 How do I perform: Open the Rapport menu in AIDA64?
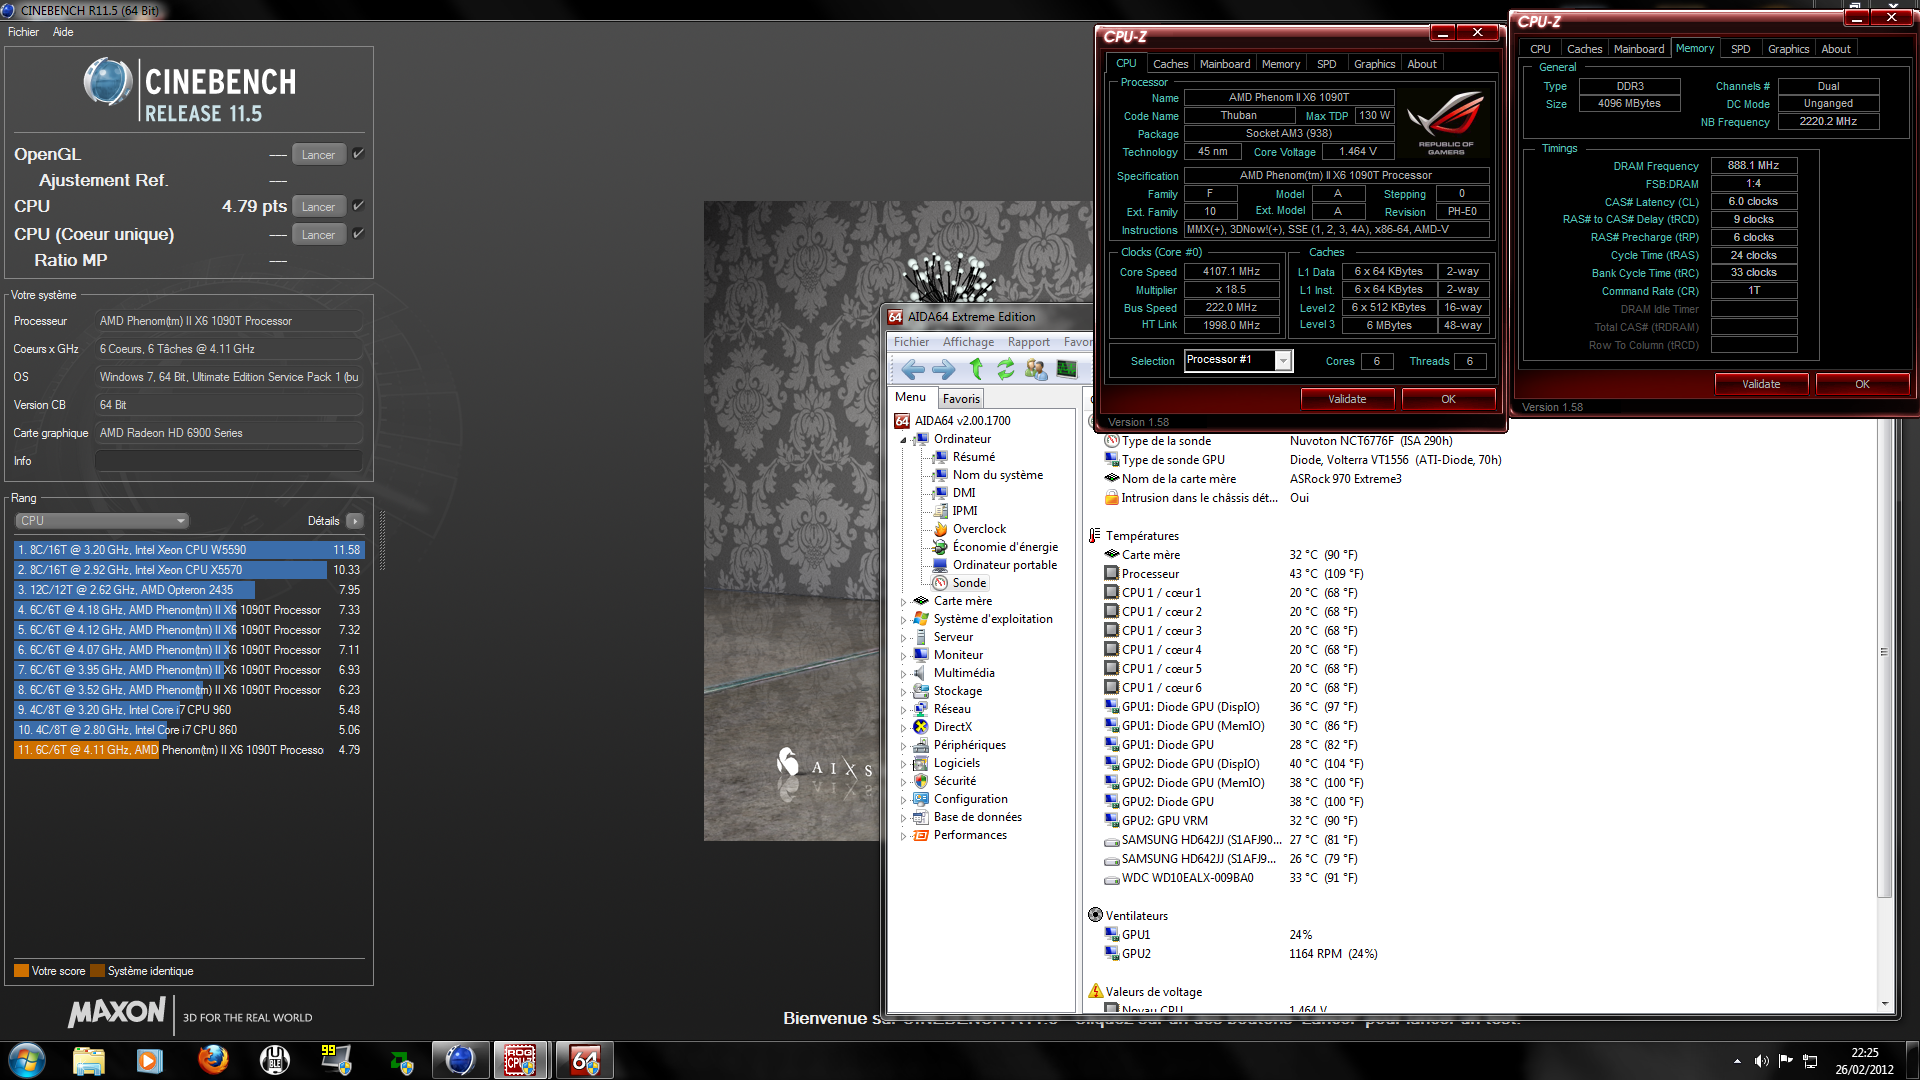tap(1028, 341)
